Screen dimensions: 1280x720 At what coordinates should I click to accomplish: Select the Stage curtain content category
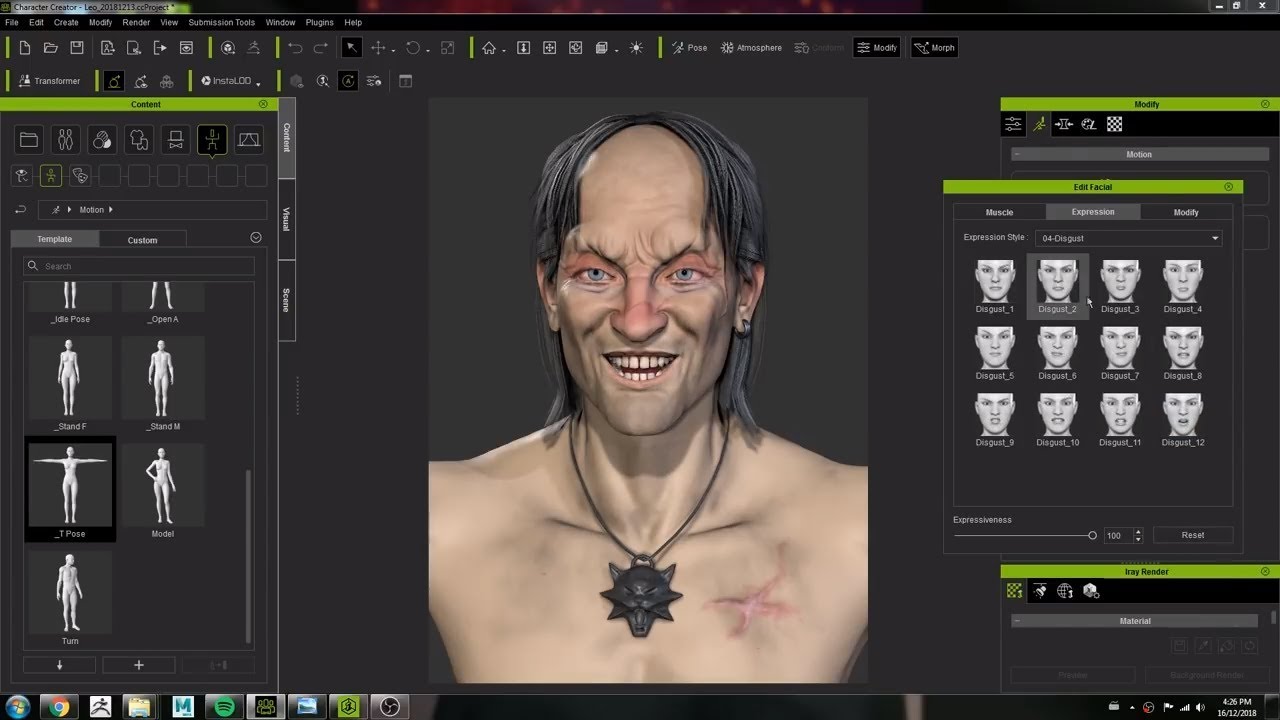[248, 140]
